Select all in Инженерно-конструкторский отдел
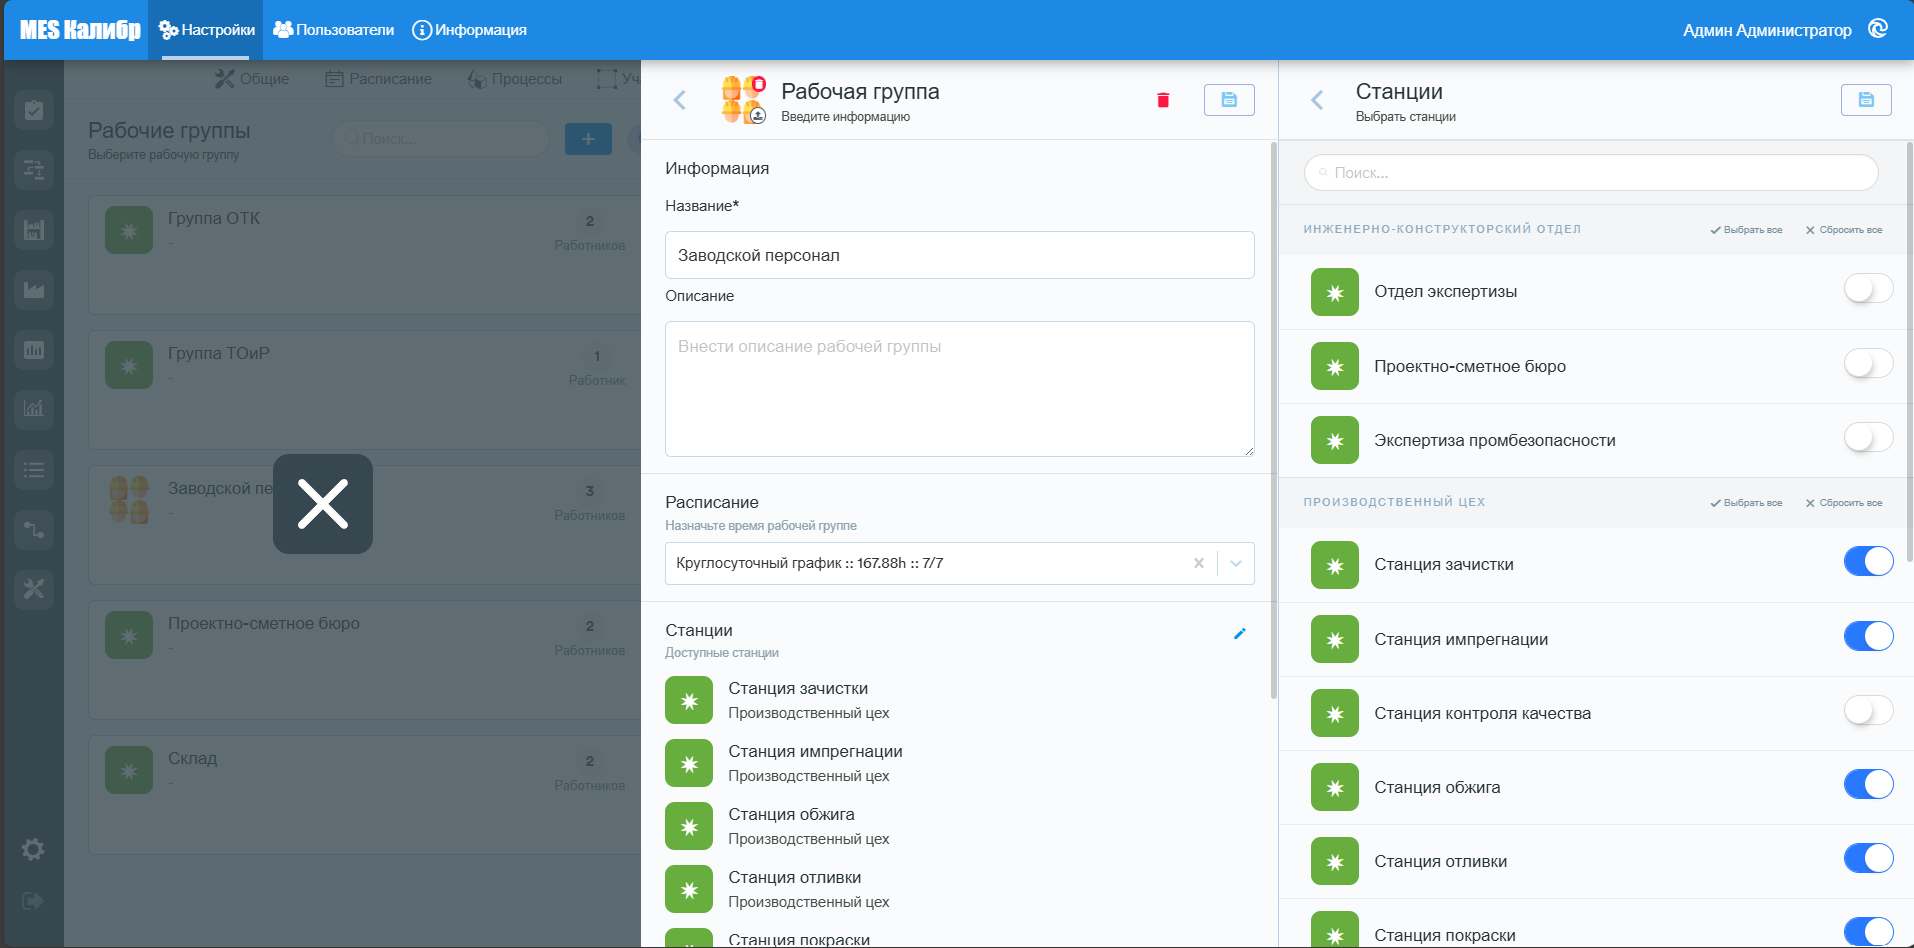This screenshot has height=948, width=1914. coord(1746,230)
